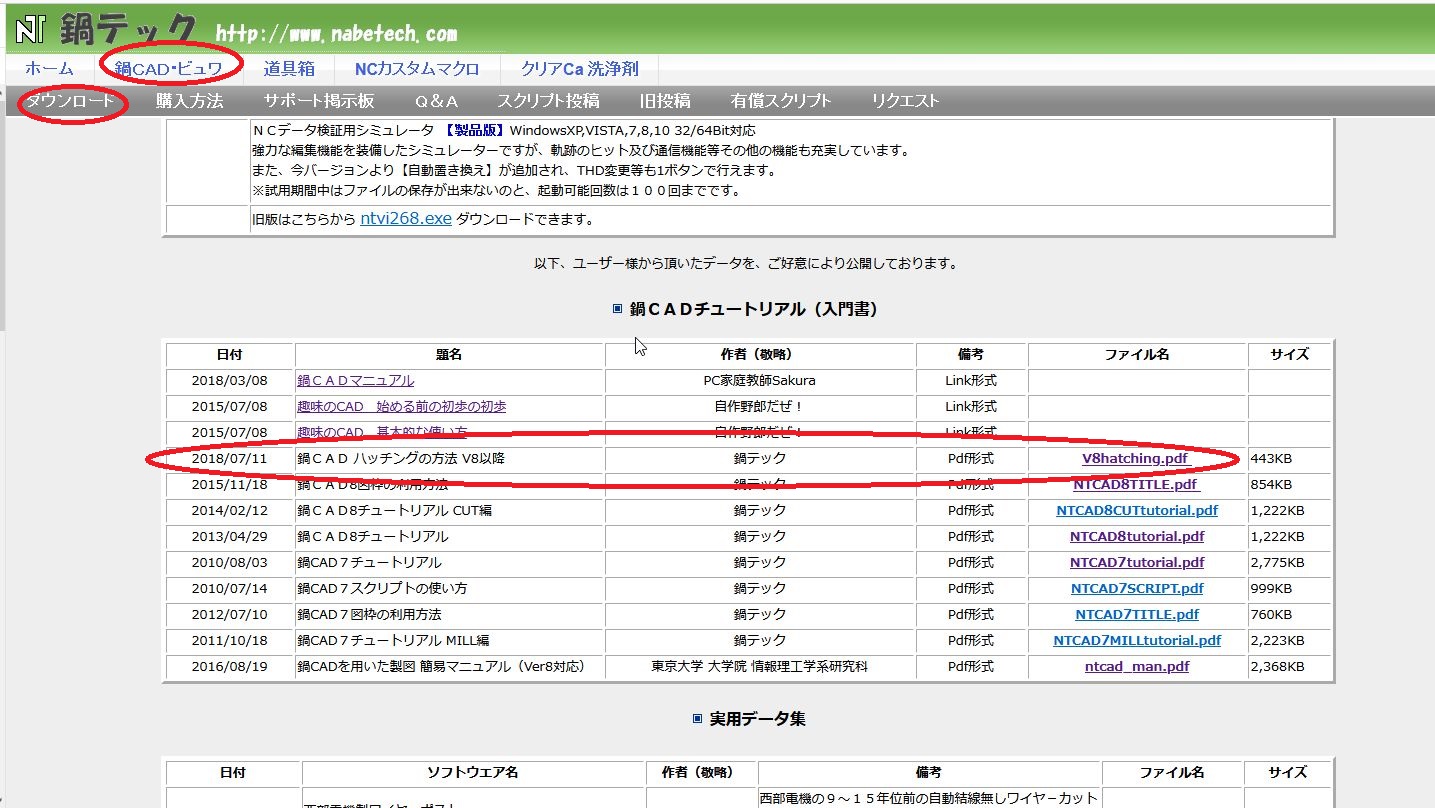Open the 鍋CADマニュアル link

[x=355, y=381]
